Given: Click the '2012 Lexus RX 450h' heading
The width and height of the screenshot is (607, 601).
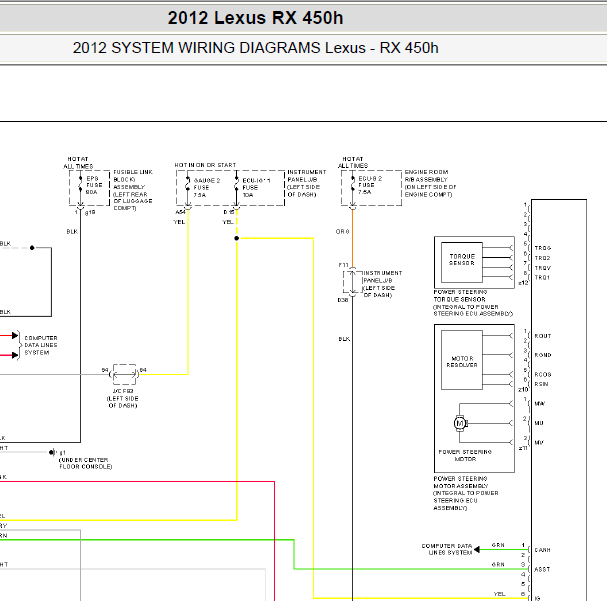Looking at the screenshot, I should click(x=255, y=18).
